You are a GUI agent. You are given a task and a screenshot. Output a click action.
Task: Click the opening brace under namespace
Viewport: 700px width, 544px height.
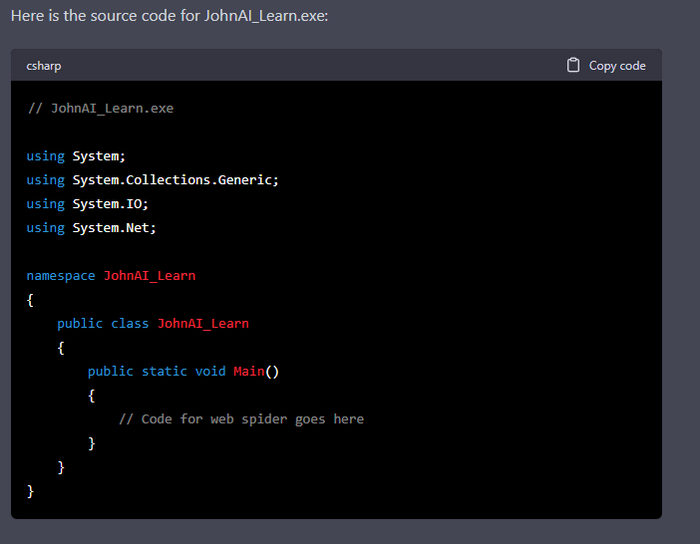pos(30,299)
